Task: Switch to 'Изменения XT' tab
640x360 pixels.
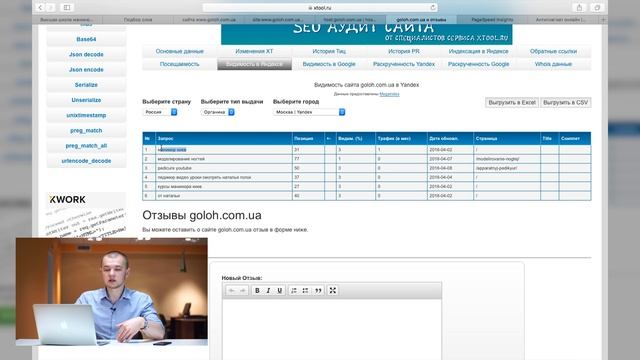Action: 254,51
